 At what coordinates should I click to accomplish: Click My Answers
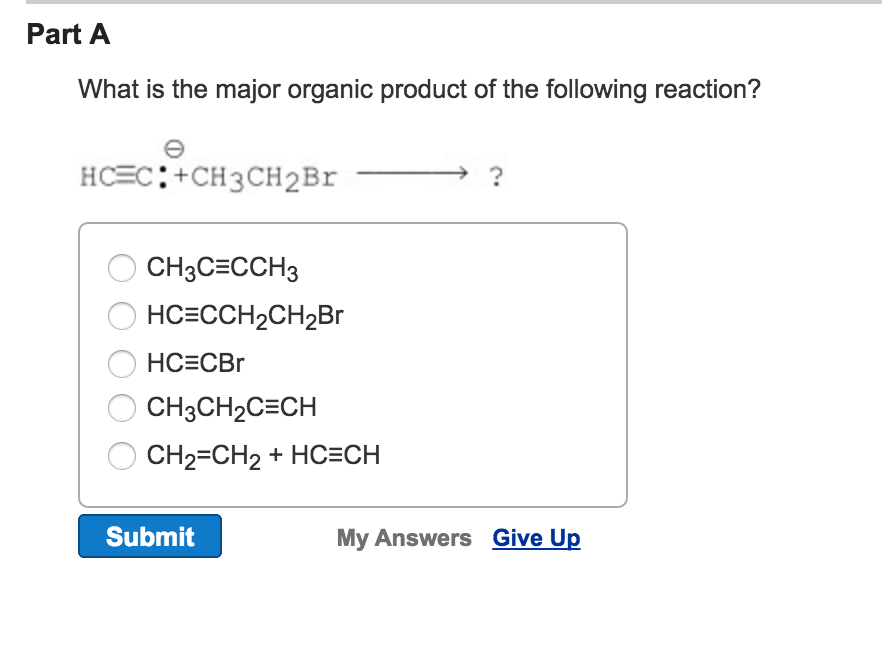(404, 538)
